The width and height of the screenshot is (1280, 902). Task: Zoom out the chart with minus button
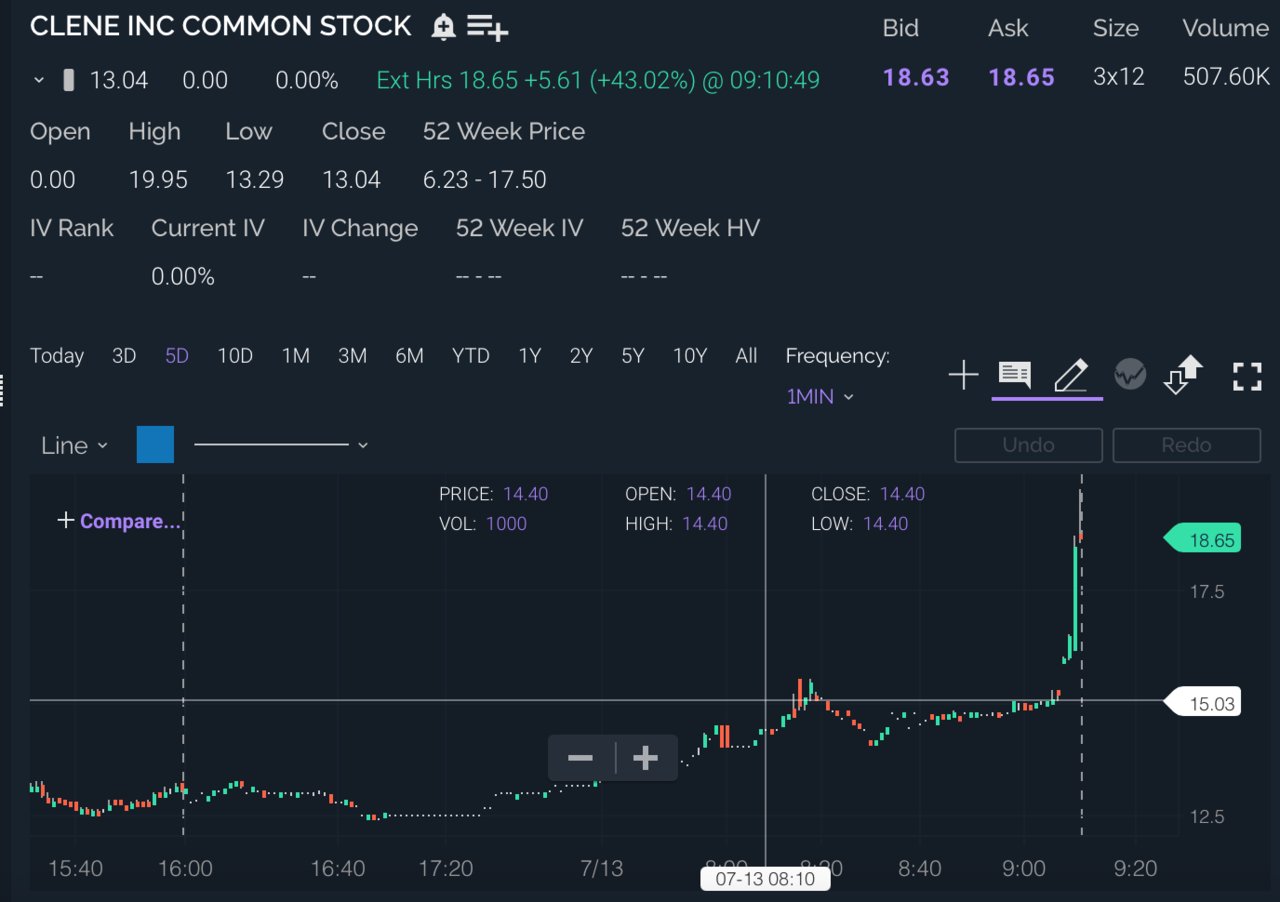pyautogui.click(x=581, y=758)
